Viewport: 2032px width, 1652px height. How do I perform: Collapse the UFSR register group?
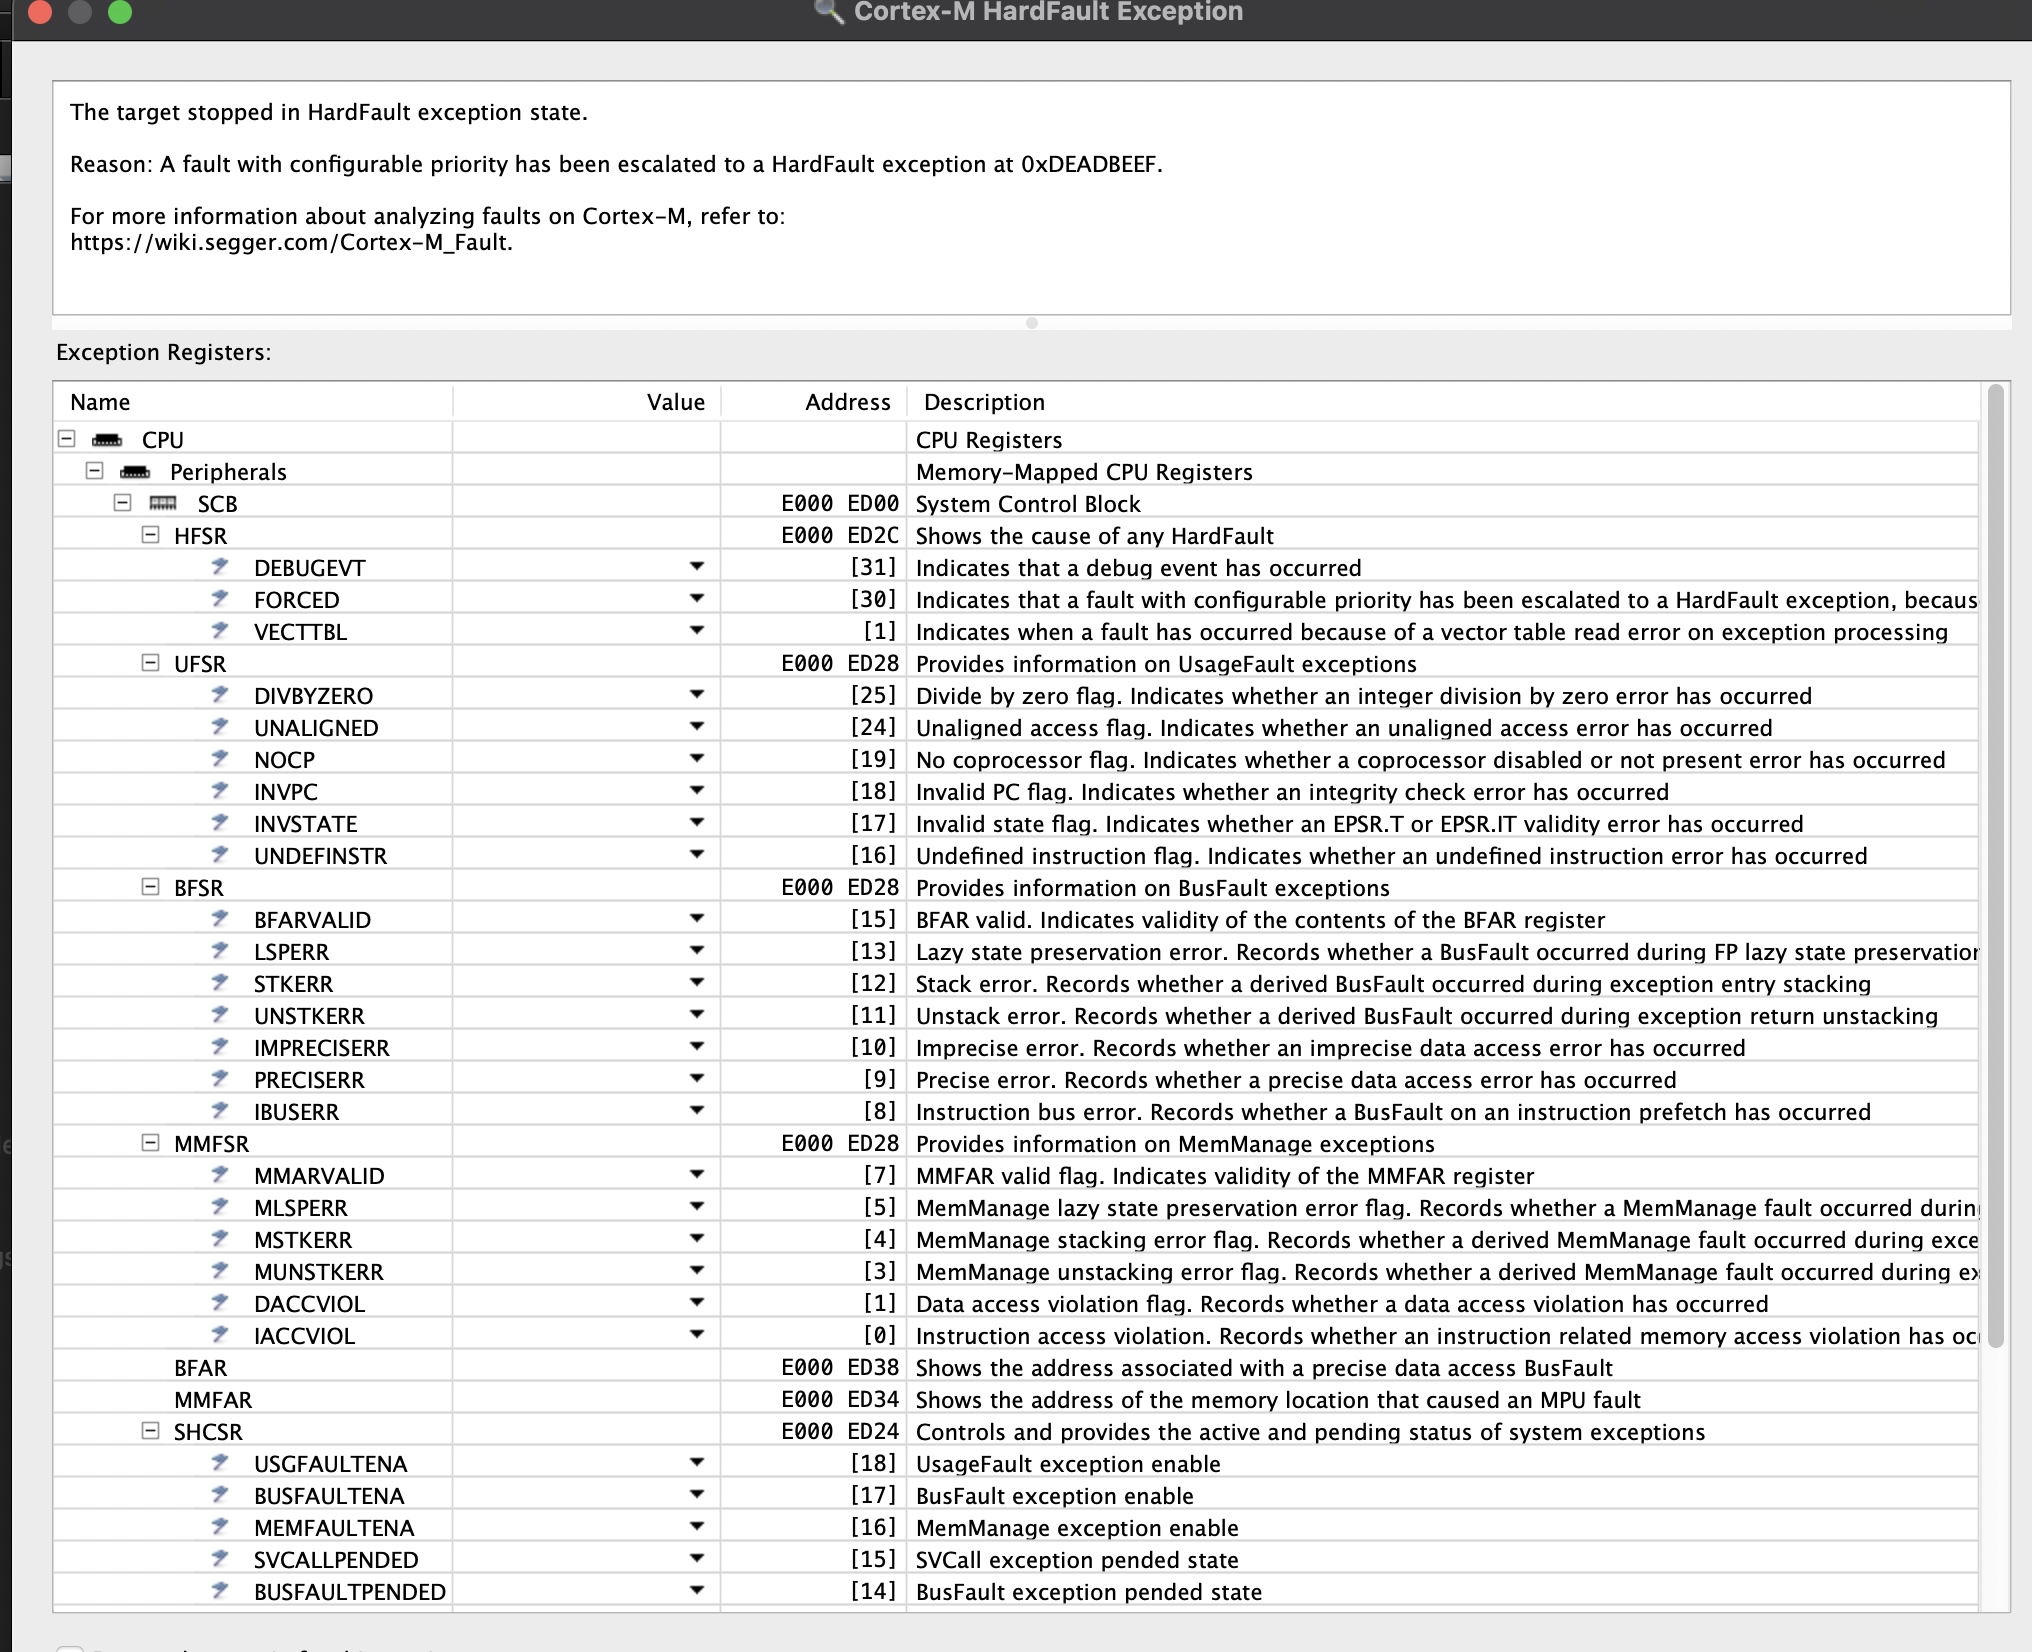click(x=151, y=663)
